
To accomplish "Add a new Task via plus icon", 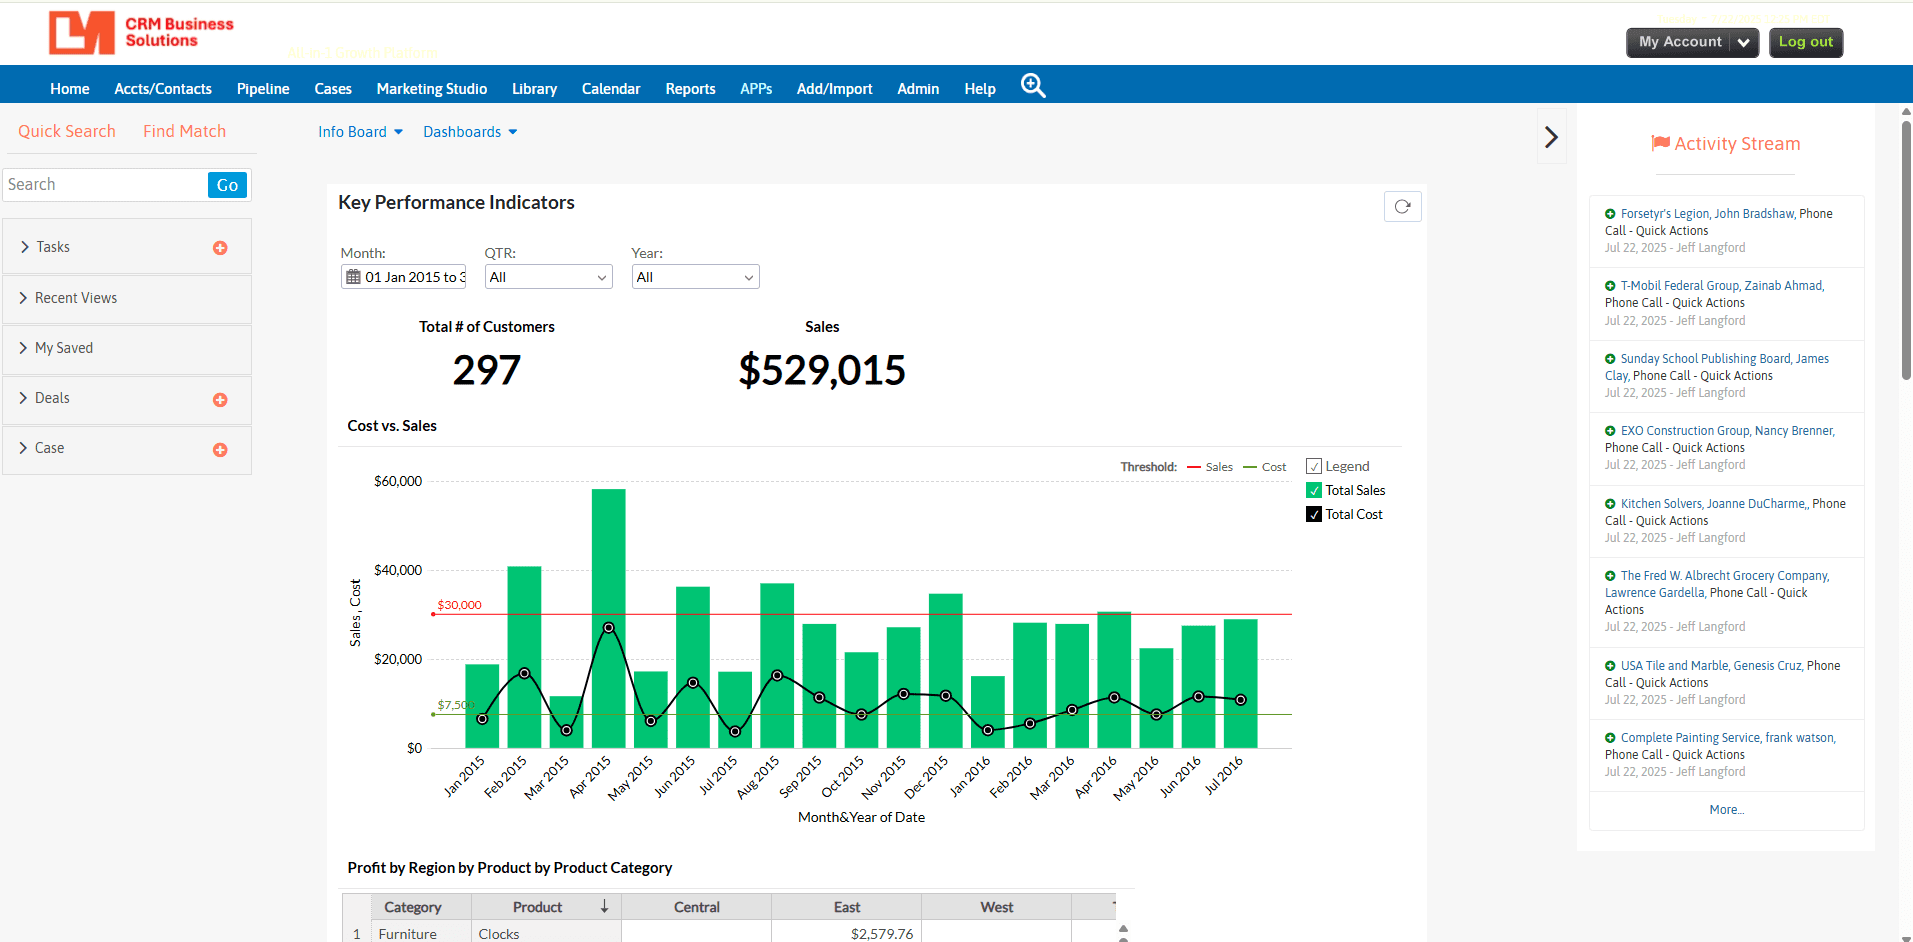I will click(220, 248).
